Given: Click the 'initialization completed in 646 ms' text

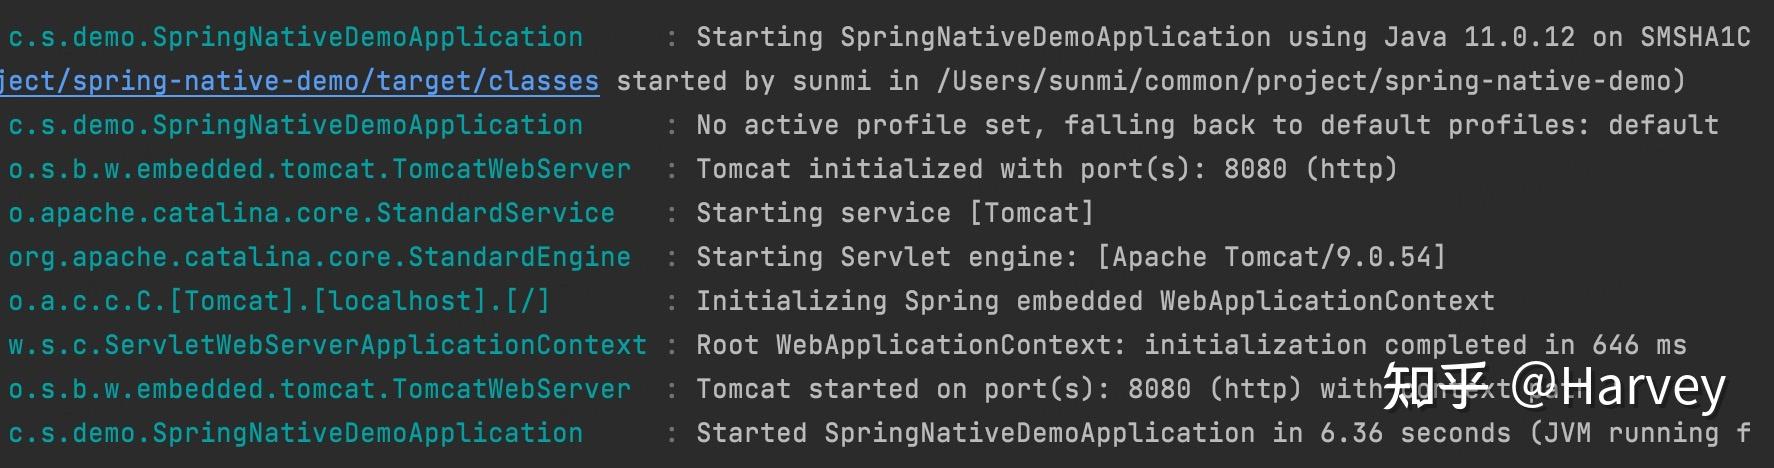Looking at the screenshot, I should 1415,345.
